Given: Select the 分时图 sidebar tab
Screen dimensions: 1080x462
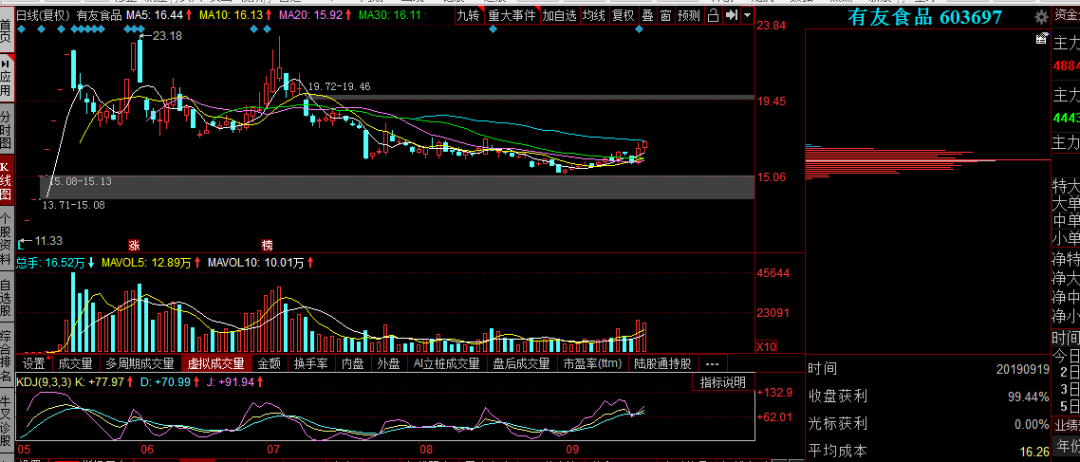Looking at the screenshot, I should tap(6, 130).
